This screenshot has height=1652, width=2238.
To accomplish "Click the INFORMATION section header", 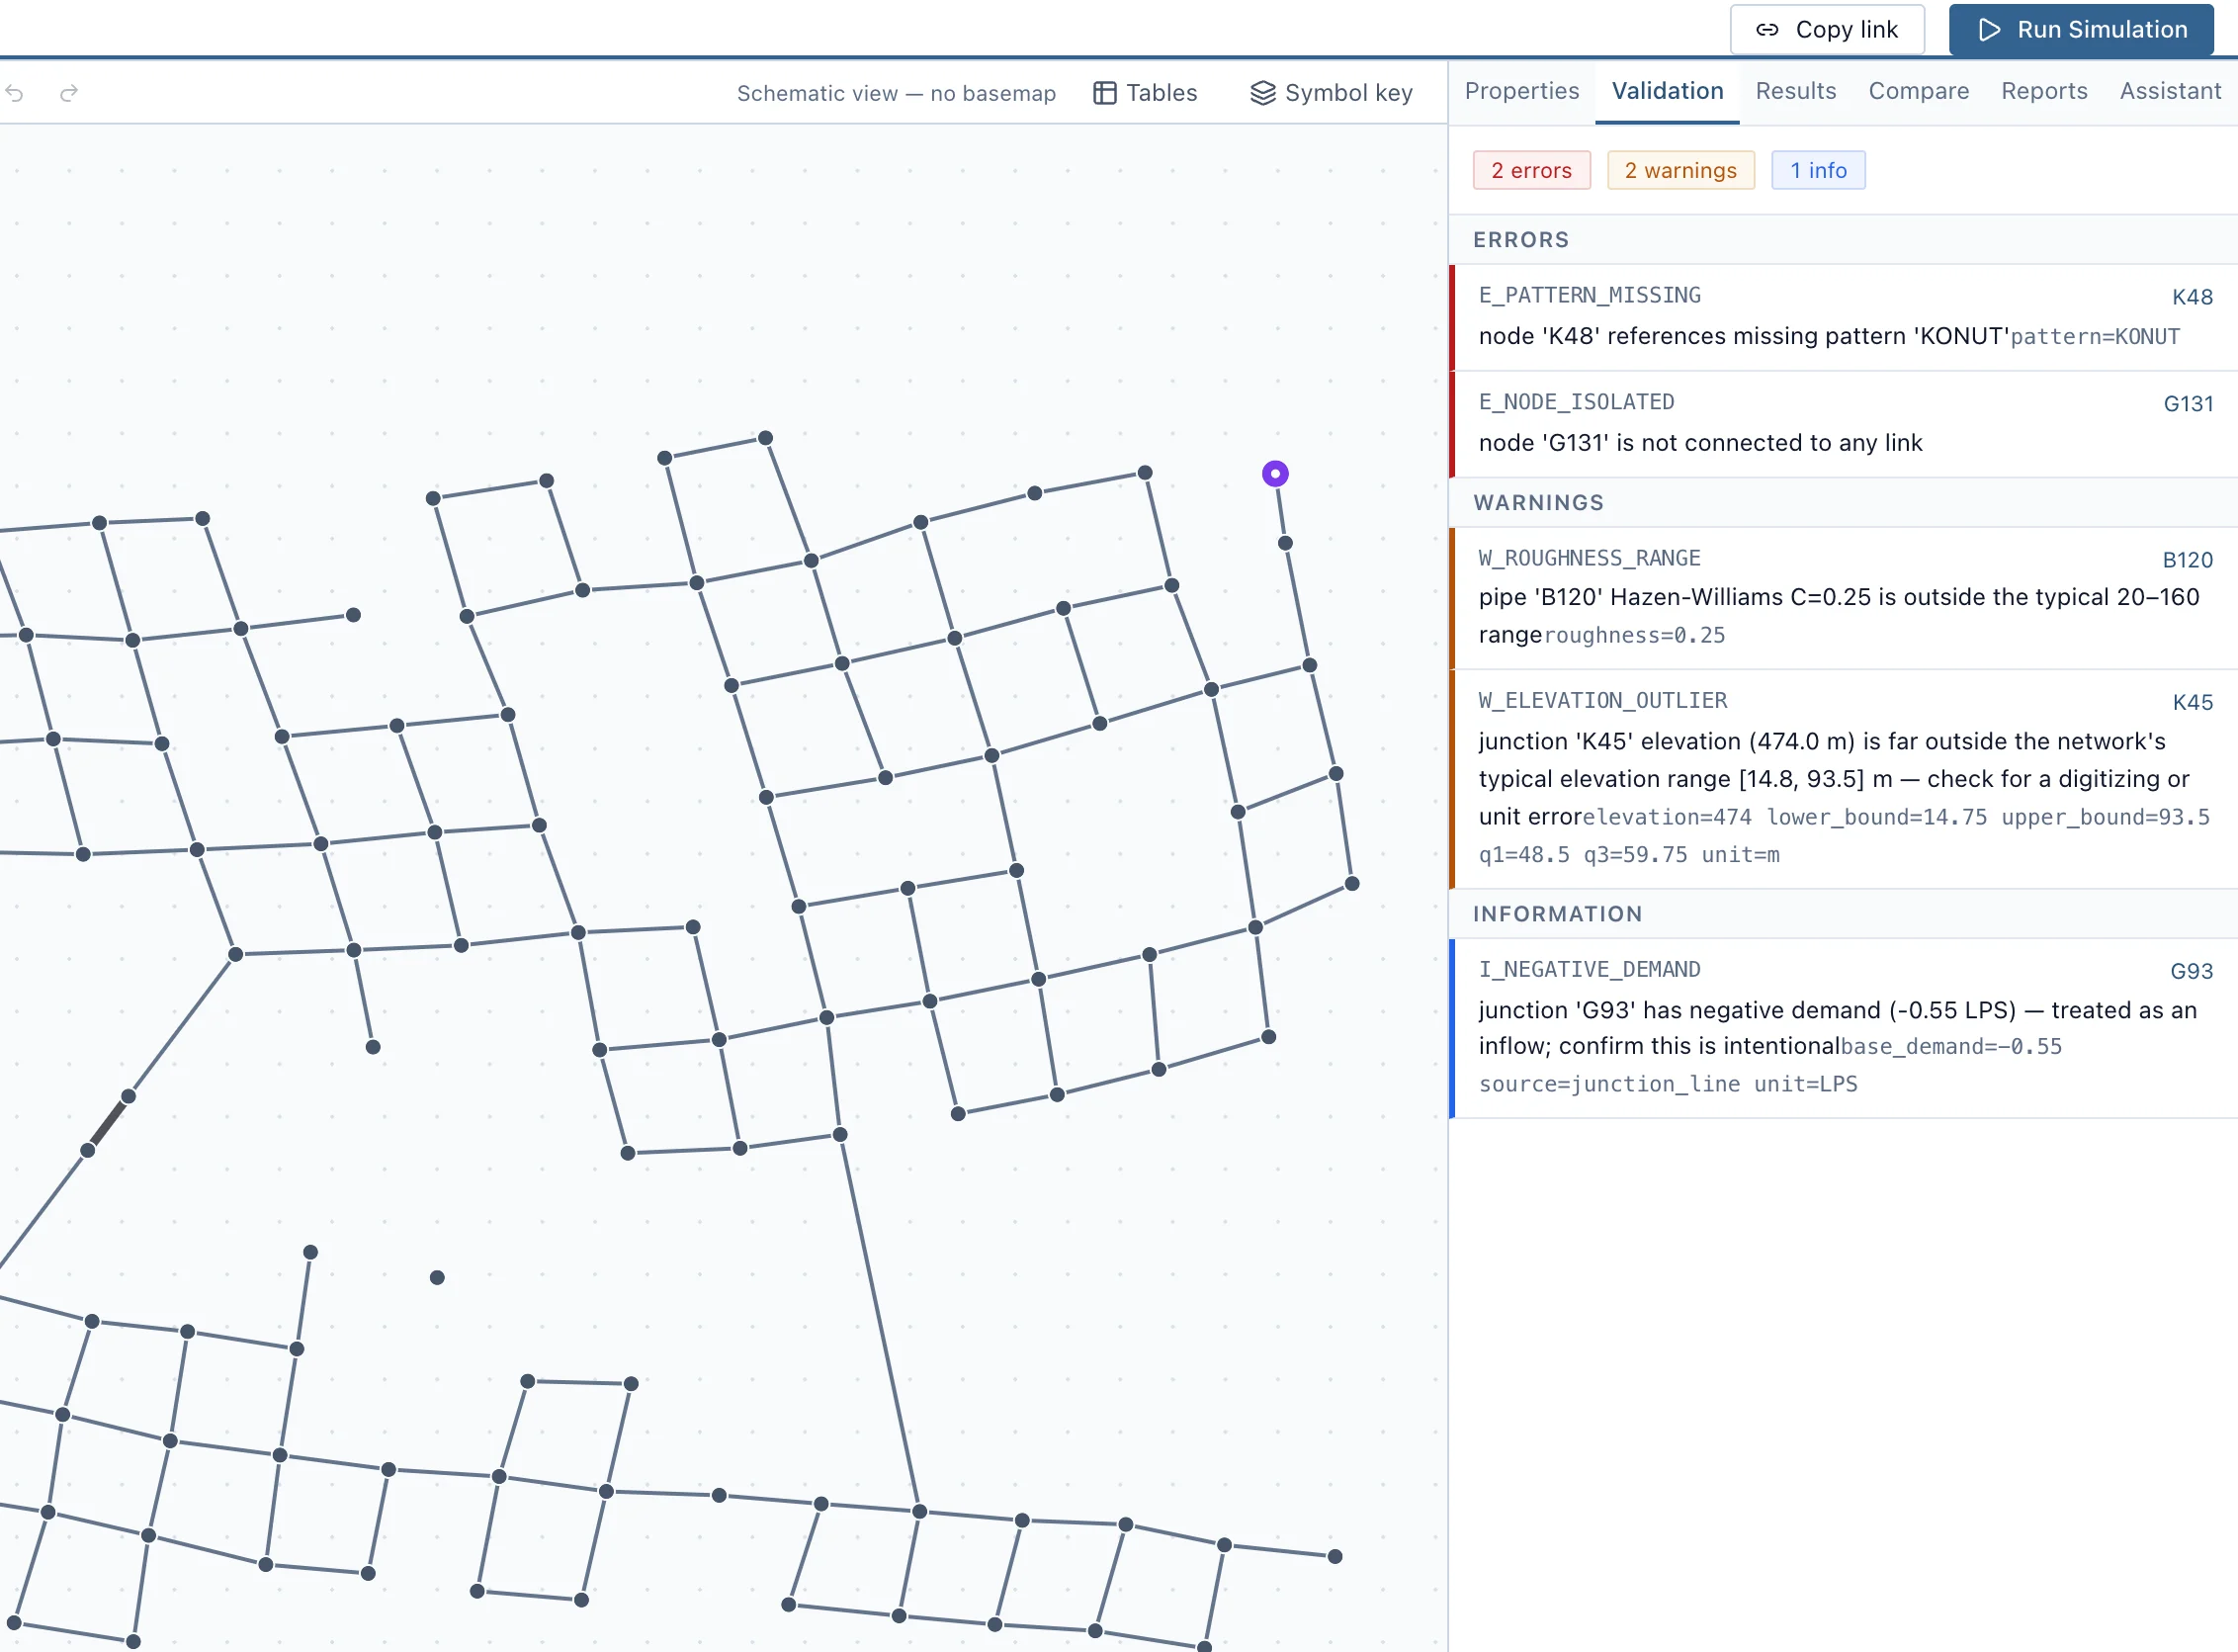I will (1843, 914).
